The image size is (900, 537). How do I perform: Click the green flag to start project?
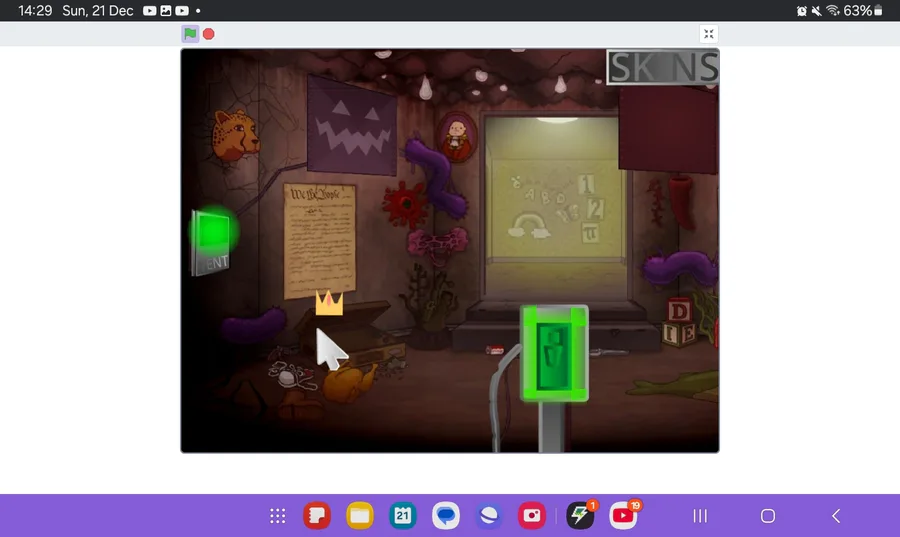[x=190, y=34]
